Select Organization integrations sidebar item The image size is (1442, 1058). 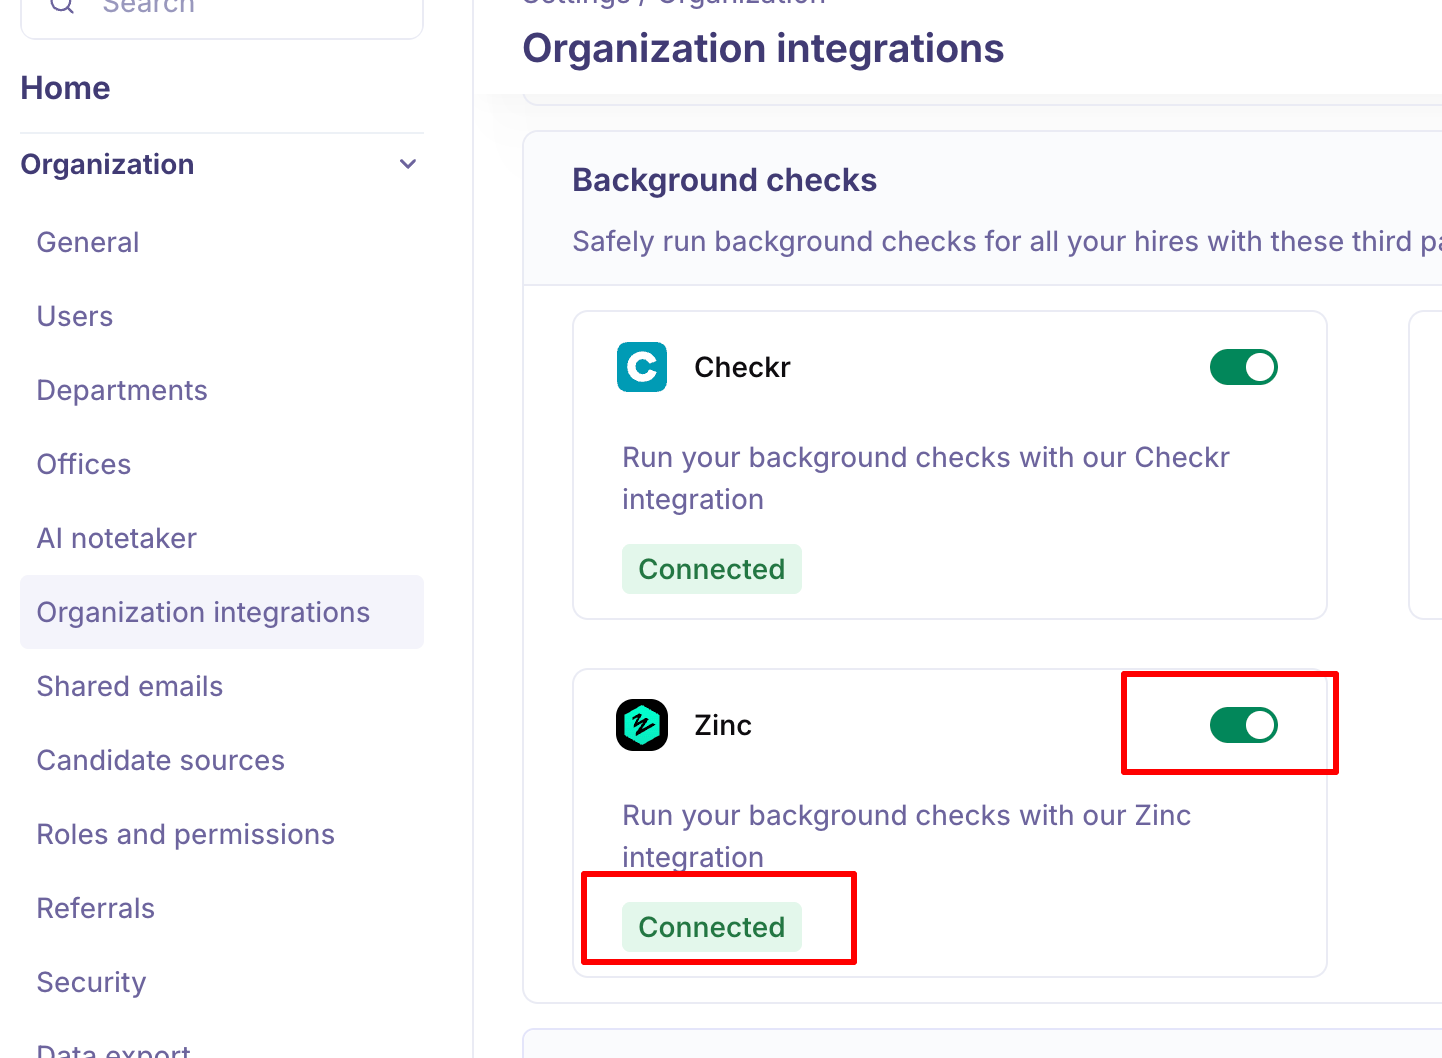204,612
